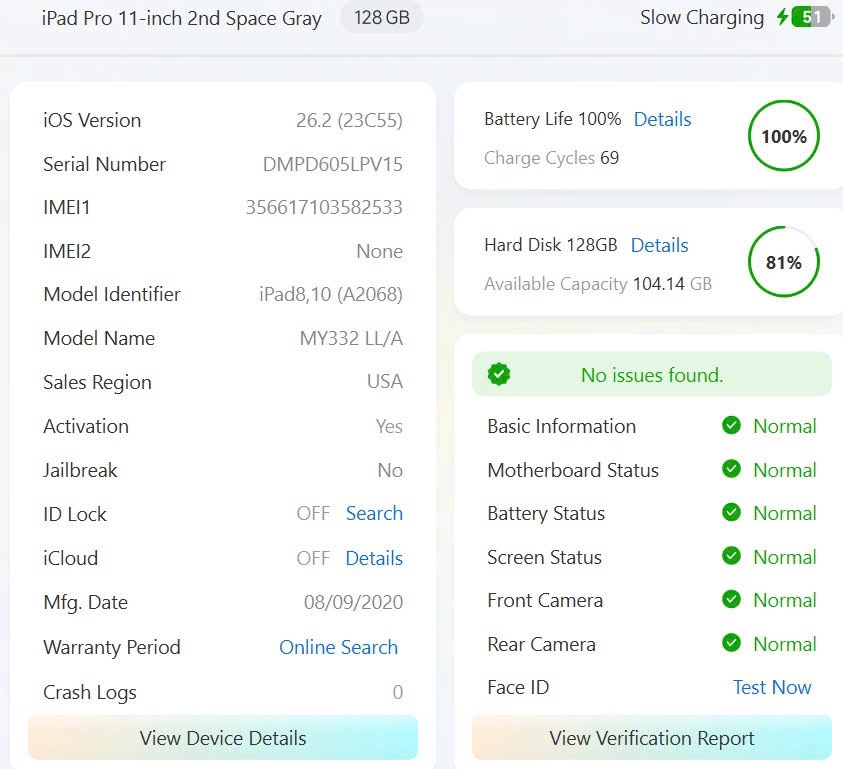Click Test Now for Face ID
This screenshot has height=769, width=843.
[x=772, y=687]
